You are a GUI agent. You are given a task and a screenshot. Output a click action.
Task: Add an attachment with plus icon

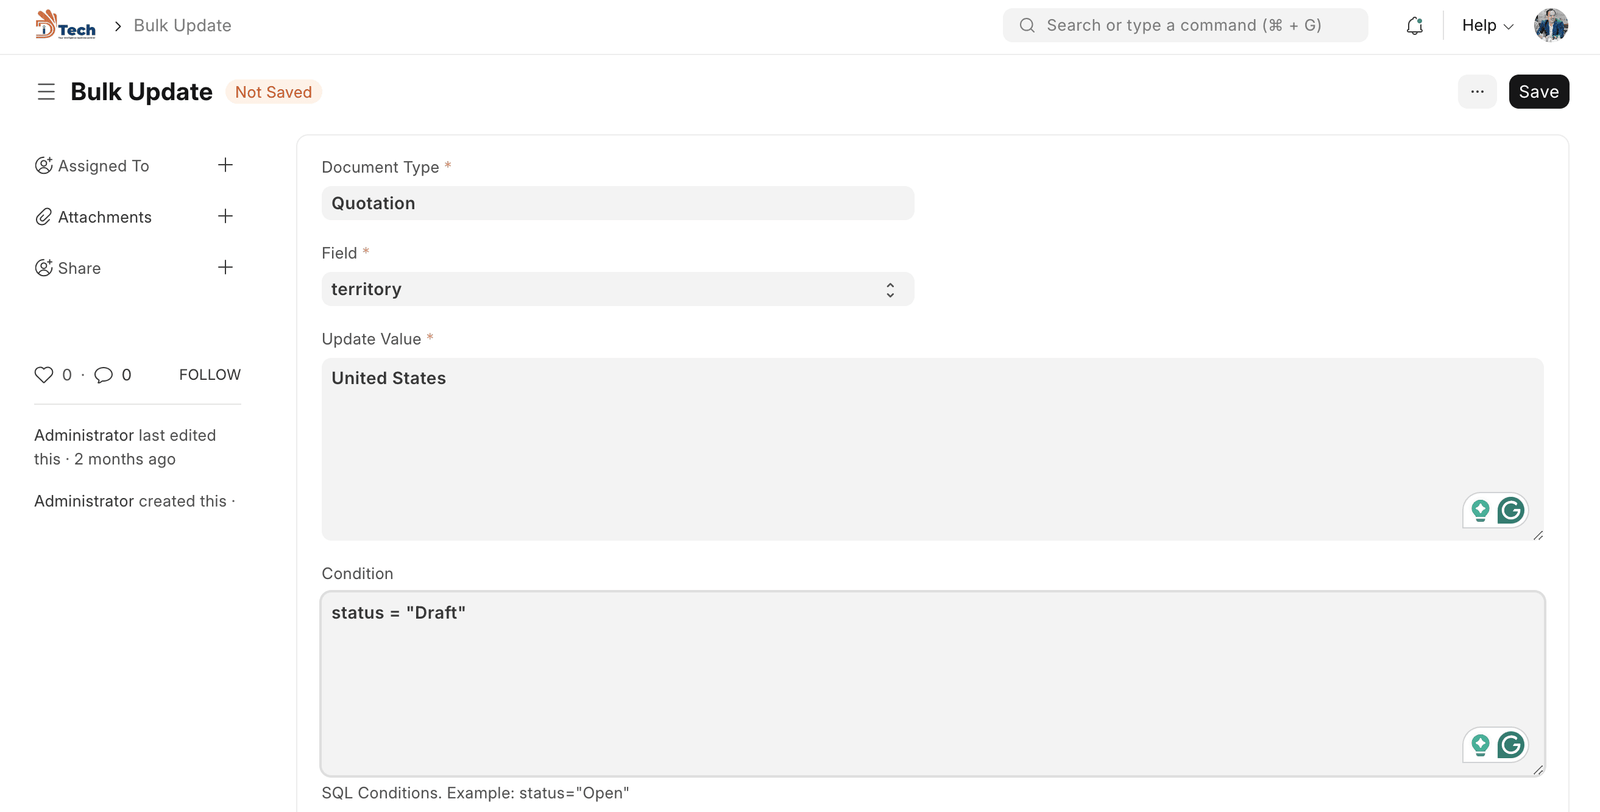[225, 216]
